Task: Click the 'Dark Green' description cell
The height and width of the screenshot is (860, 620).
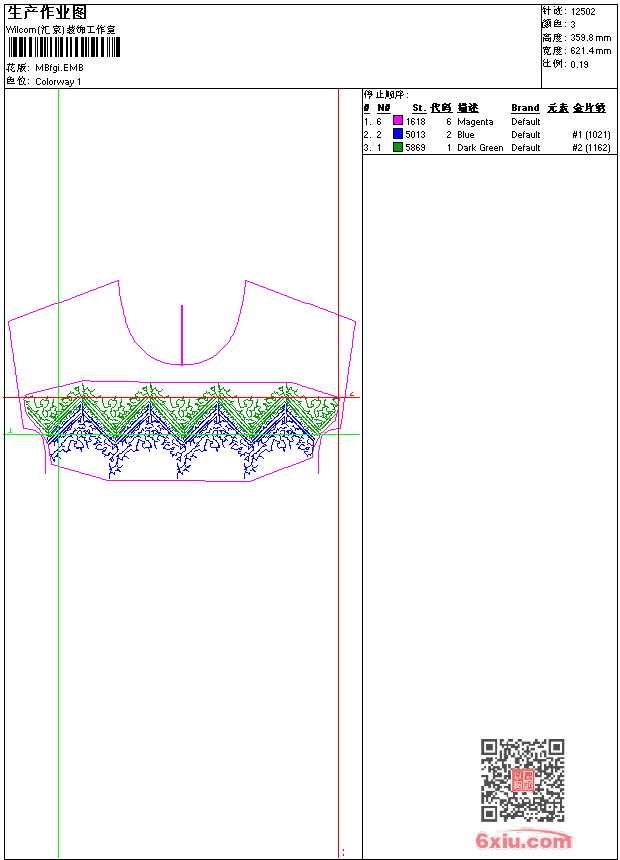Action: [480, 148]
